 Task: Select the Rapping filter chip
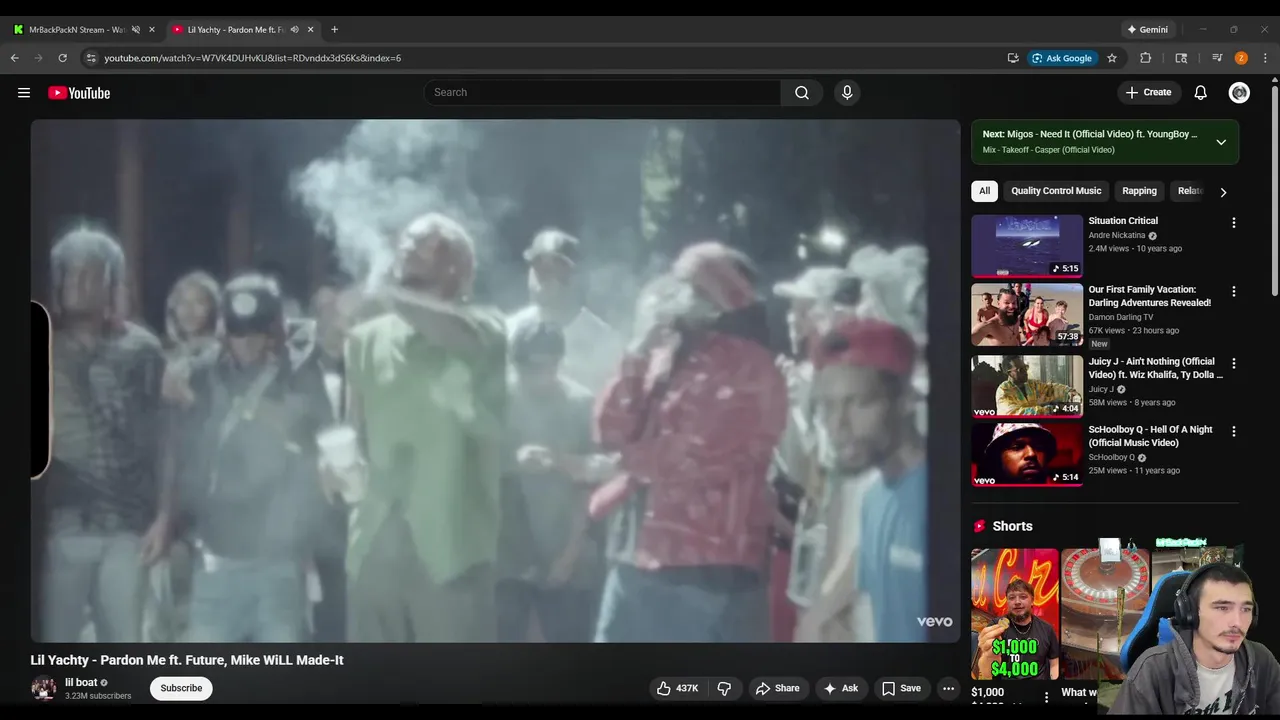coord(1139,191)
